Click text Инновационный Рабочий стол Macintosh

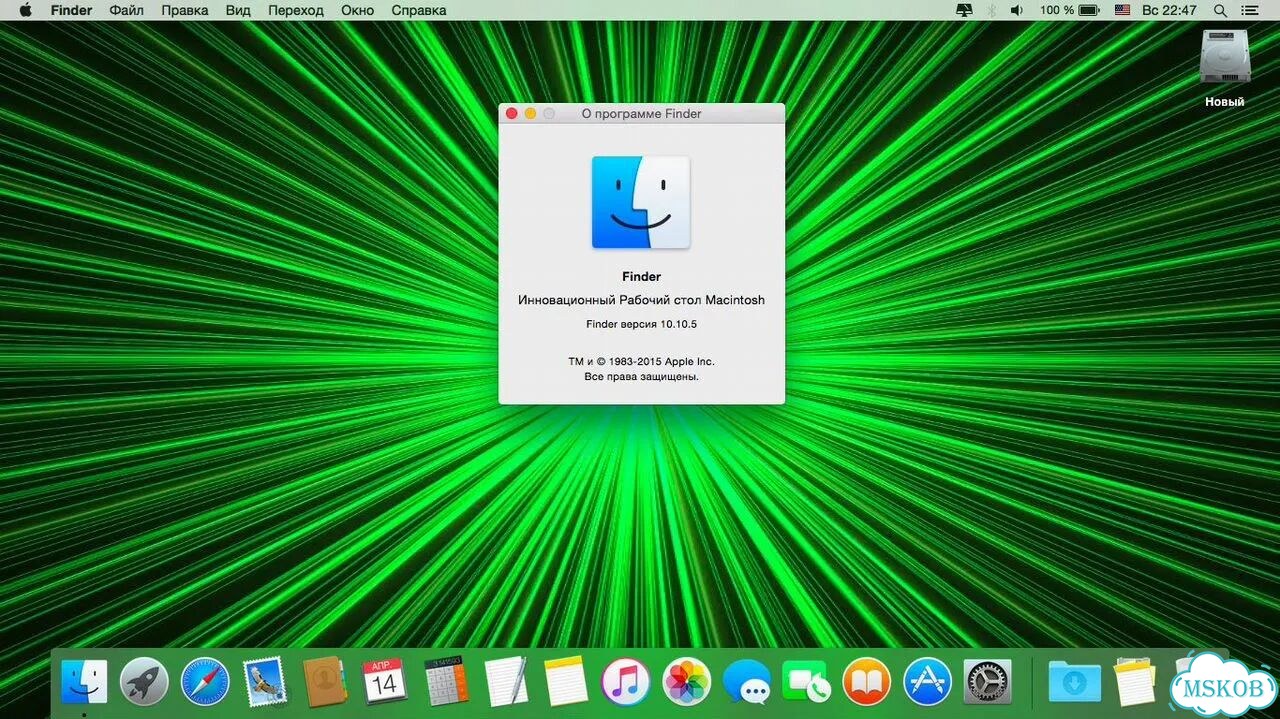click(641, 300)
